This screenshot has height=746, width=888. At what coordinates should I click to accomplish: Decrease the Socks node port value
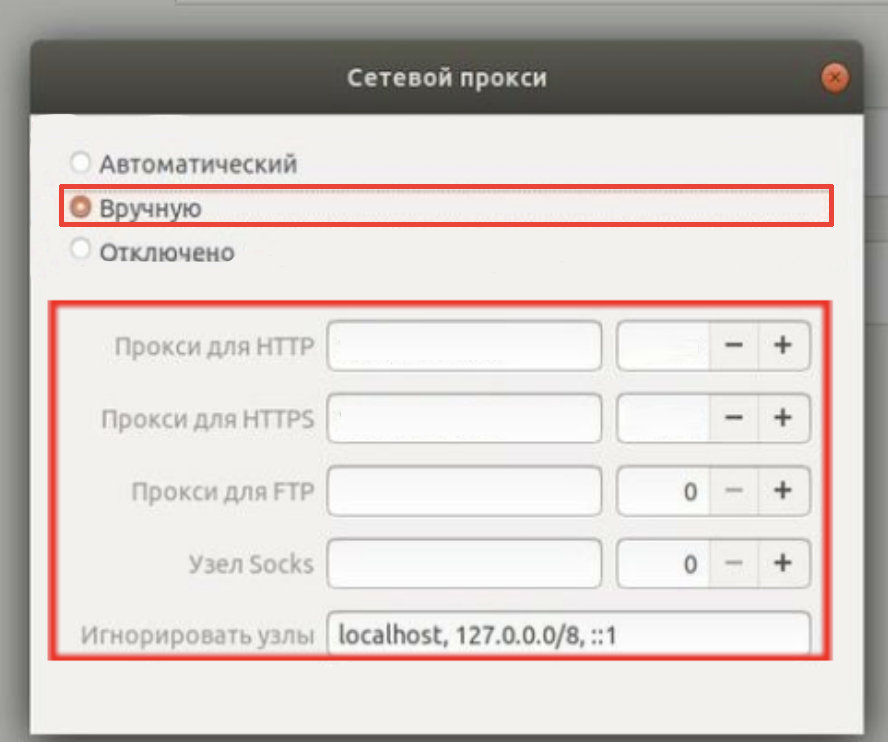click(735, 563)
